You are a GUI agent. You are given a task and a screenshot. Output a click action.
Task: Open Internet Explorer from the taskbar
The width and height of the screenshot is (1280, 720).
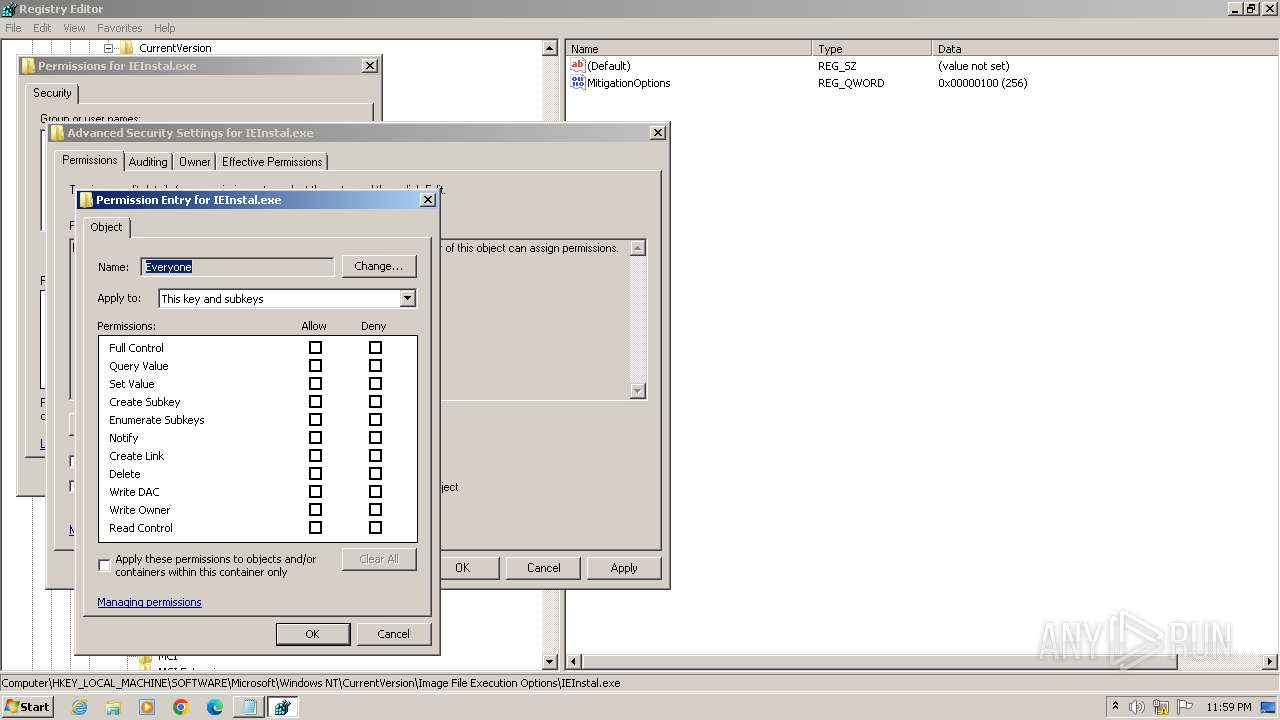(x=79, y=707)
